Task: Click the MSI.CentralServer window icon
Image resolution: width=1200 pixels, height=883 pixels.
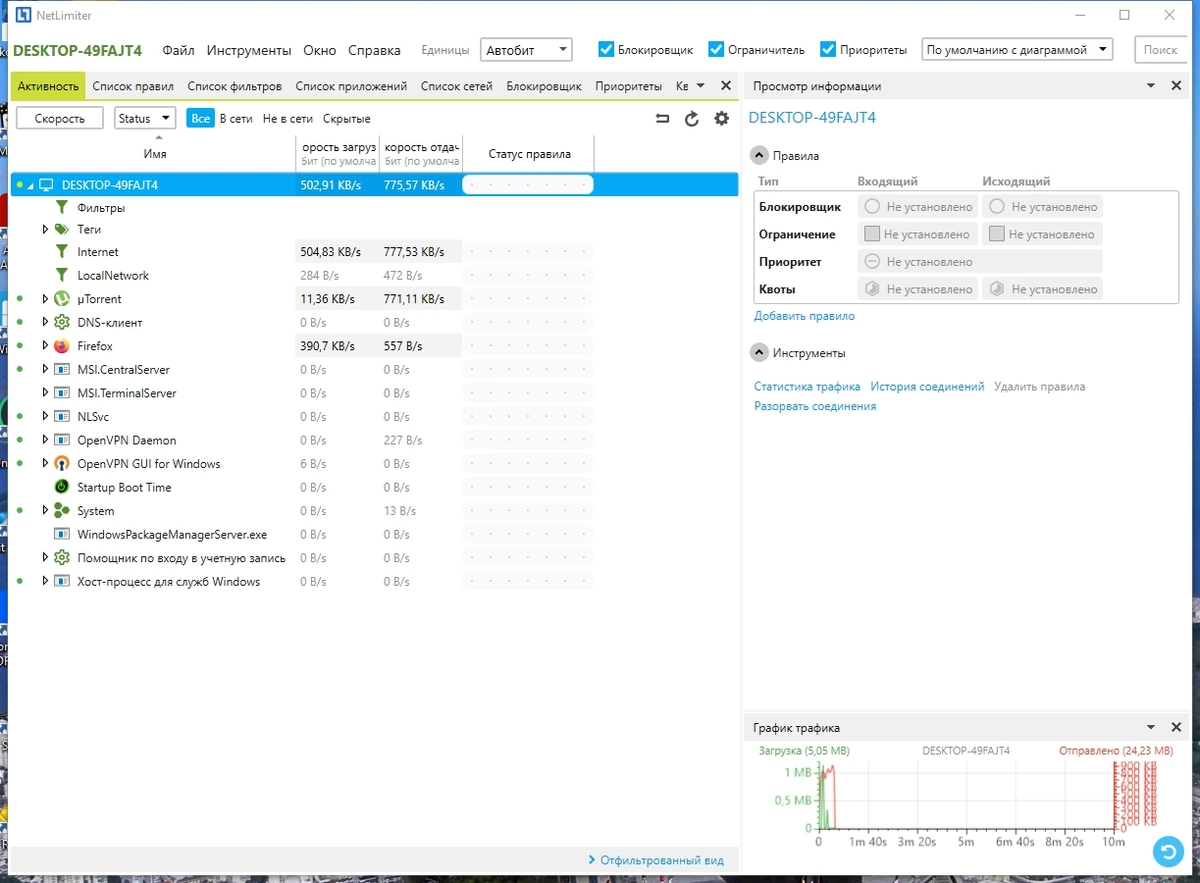Action: click(x=62, y=370)
